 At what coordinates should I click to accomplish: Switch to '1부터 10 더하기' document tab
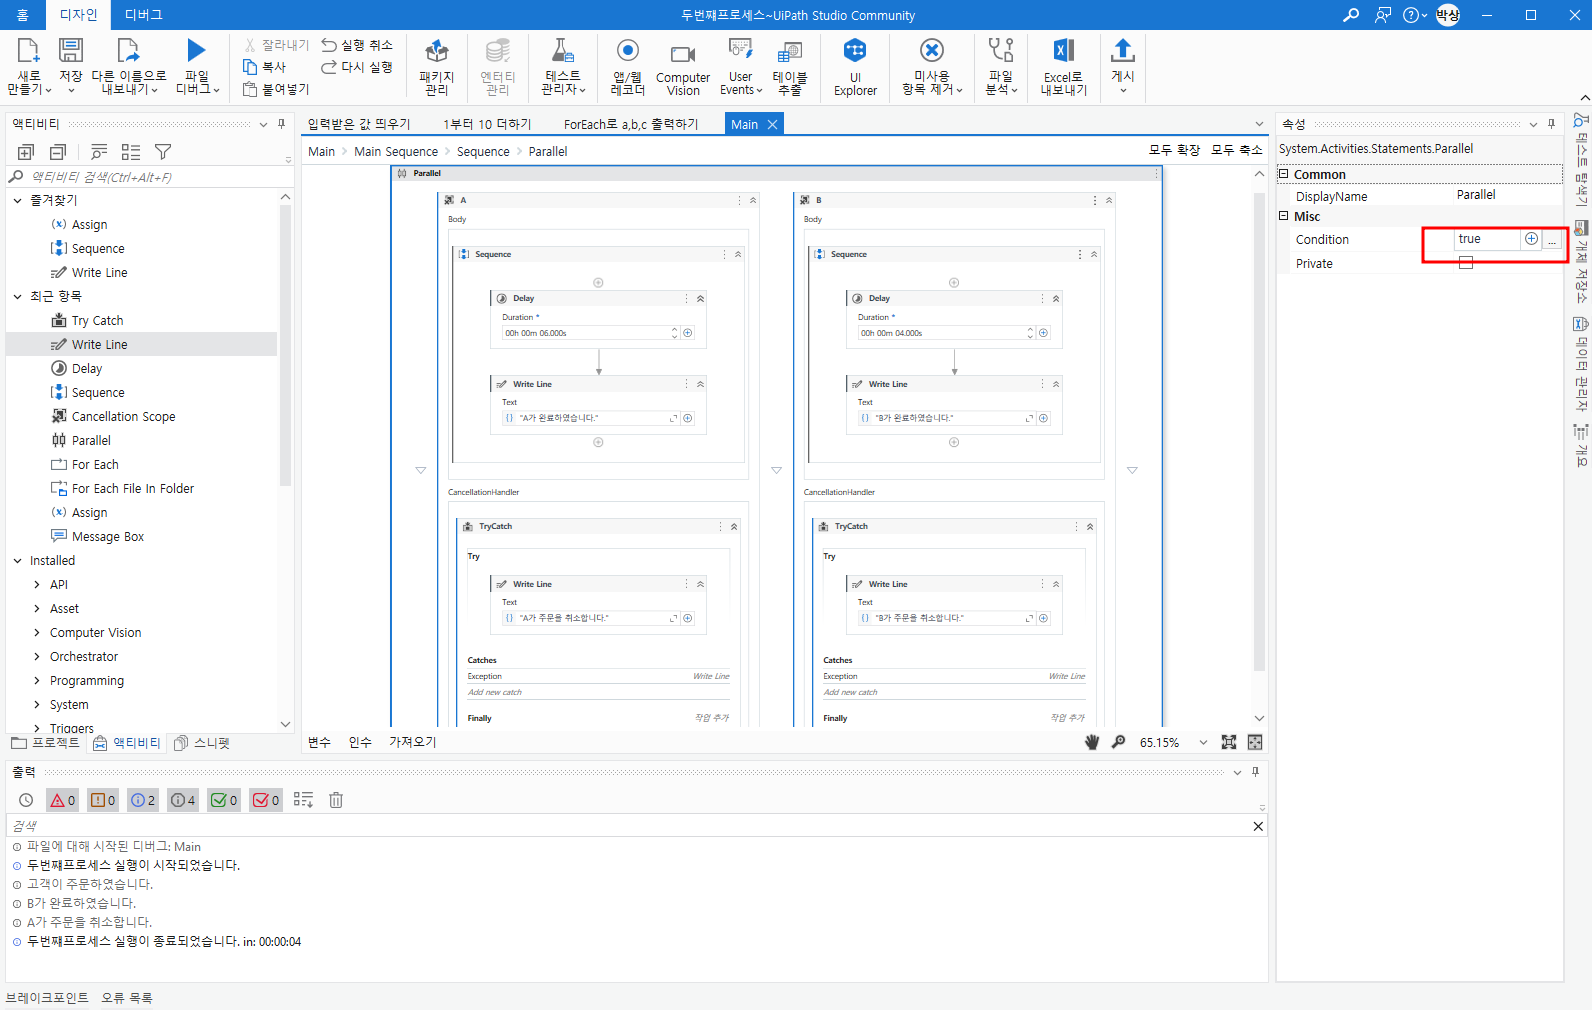(x=487, y=124)
